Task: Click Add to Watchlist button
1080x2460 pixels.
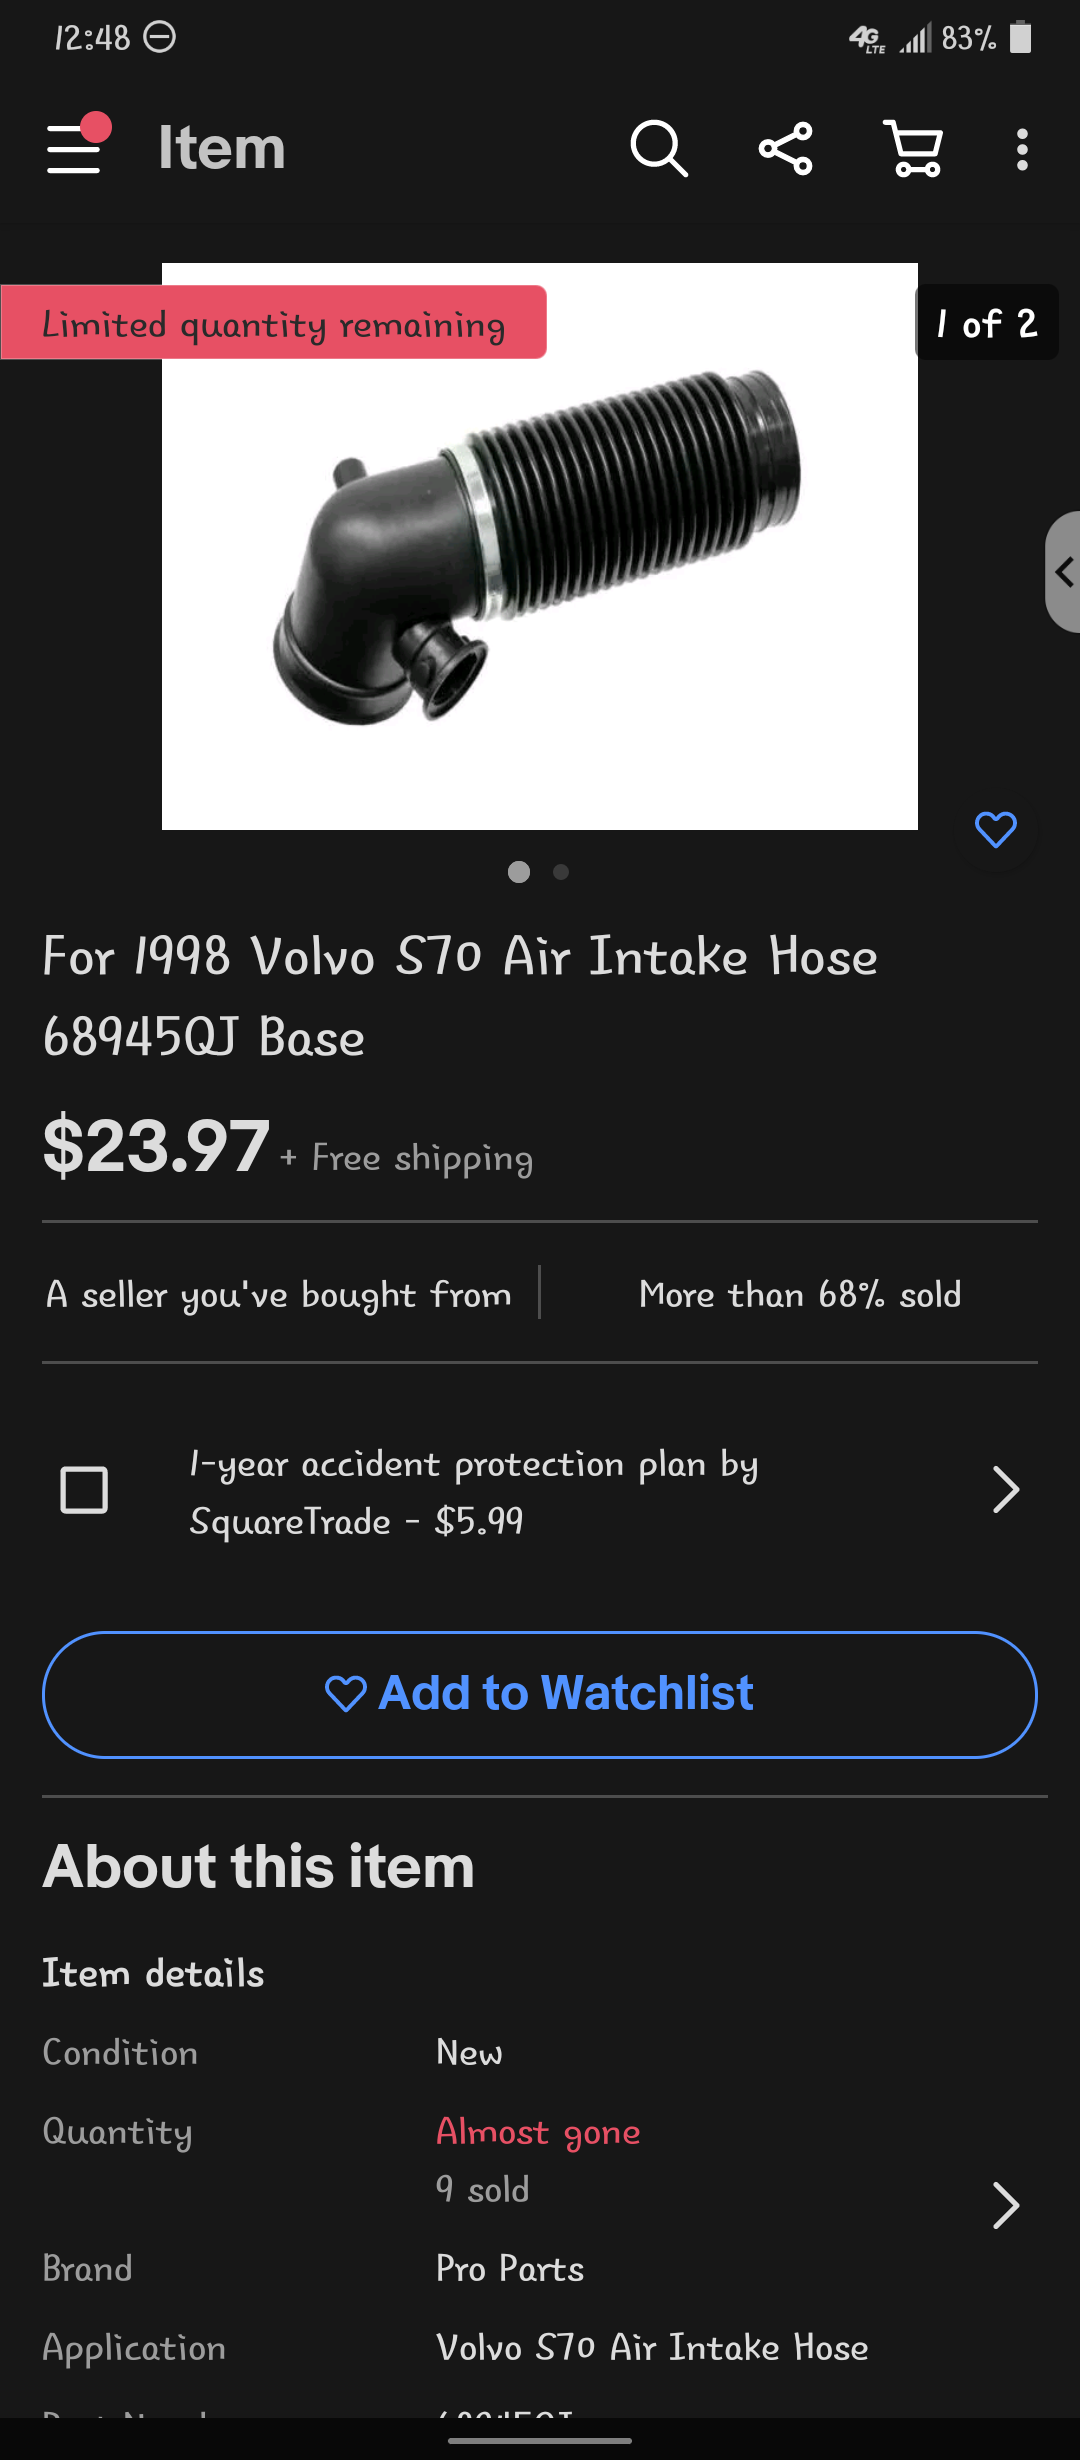Action: click(540, 1694)
